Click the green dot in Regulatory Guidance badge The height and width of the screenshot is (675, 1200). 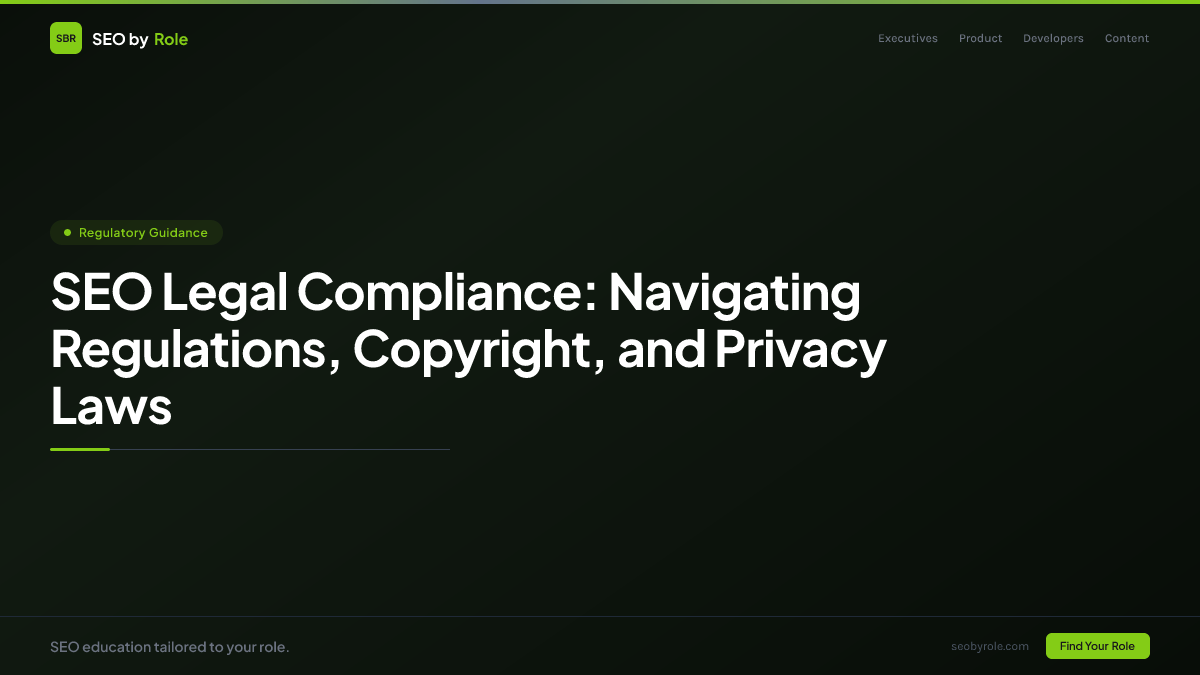67,232
